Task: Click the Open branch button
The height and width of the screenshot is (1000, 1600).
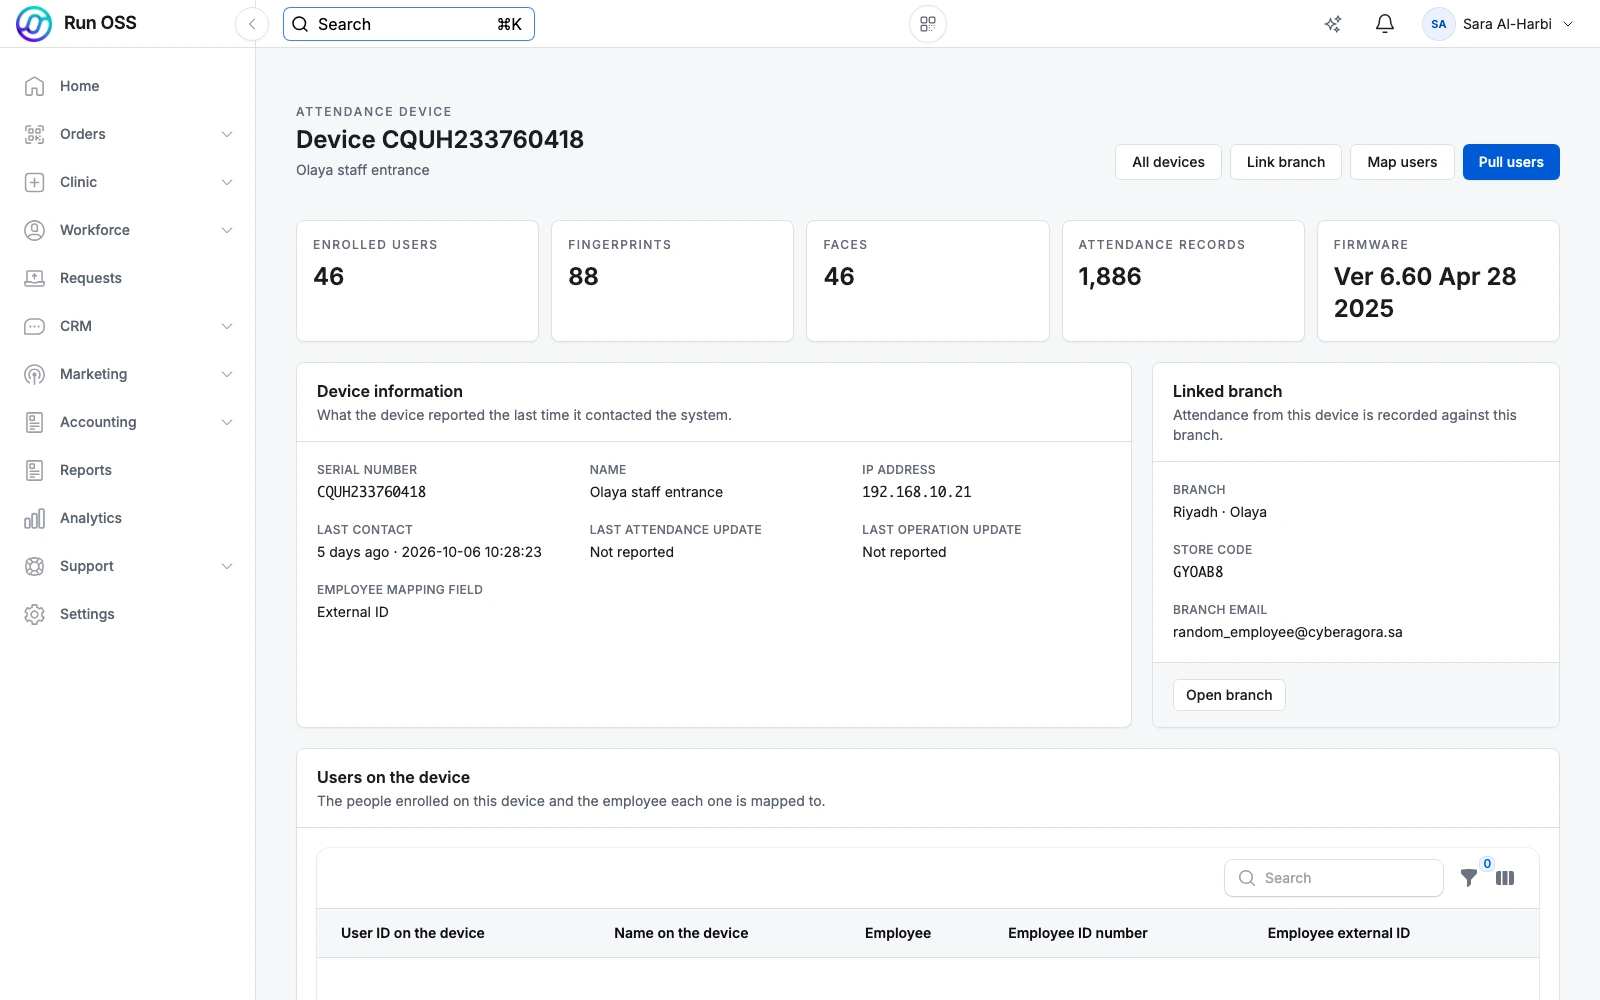Action: tap(1229, 695)
